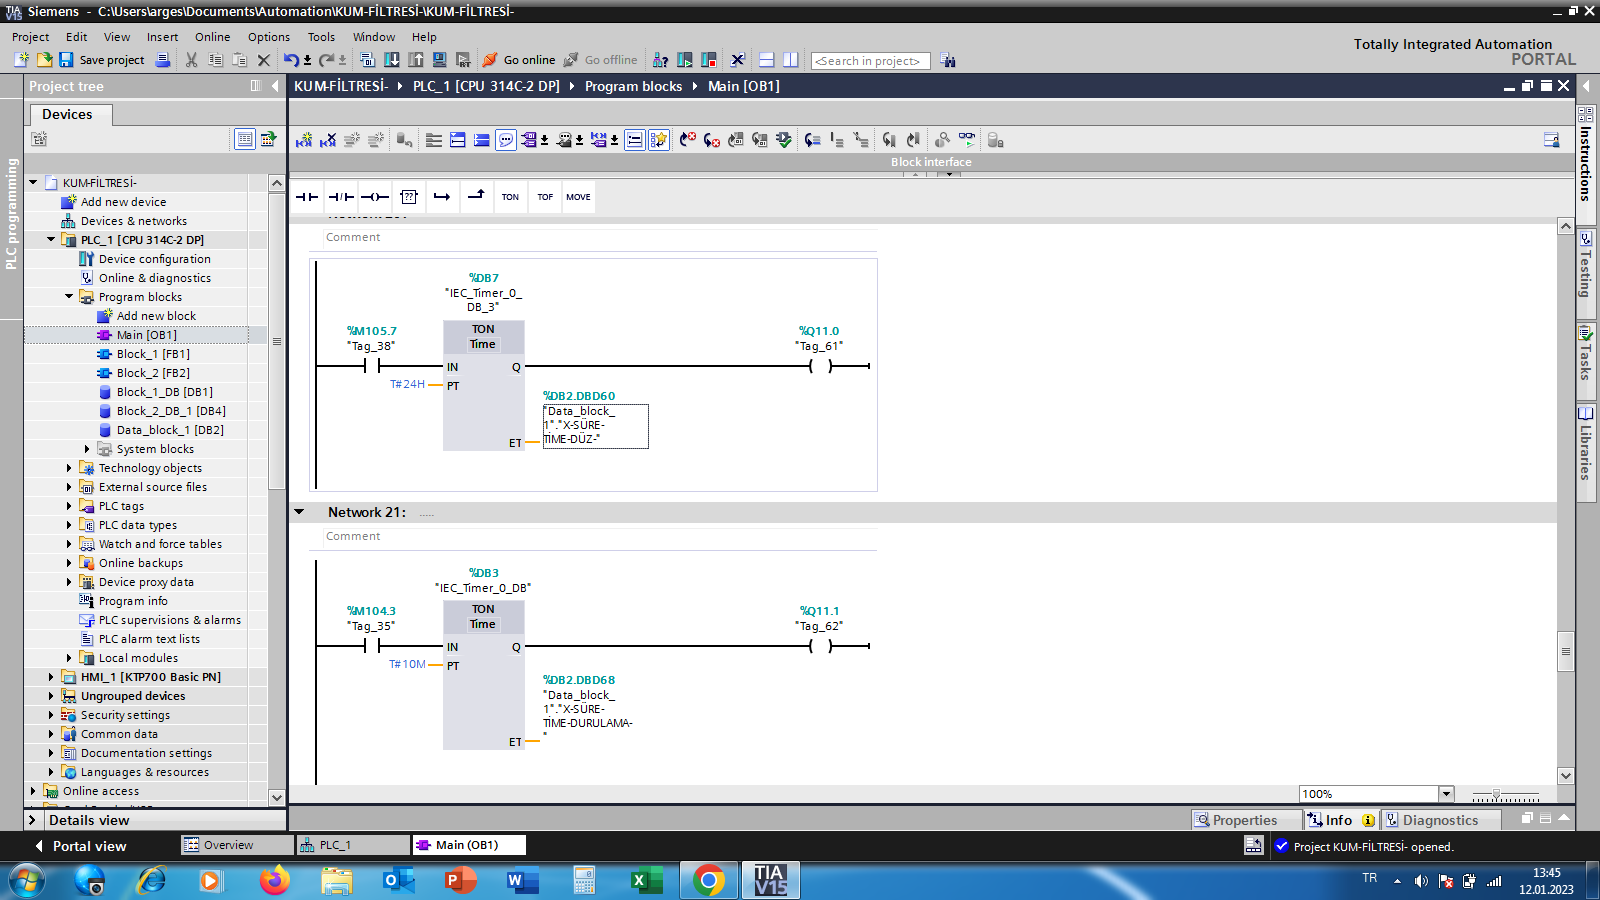
Task: Cut the selection with scissors icon
Action: pos(191,60)
